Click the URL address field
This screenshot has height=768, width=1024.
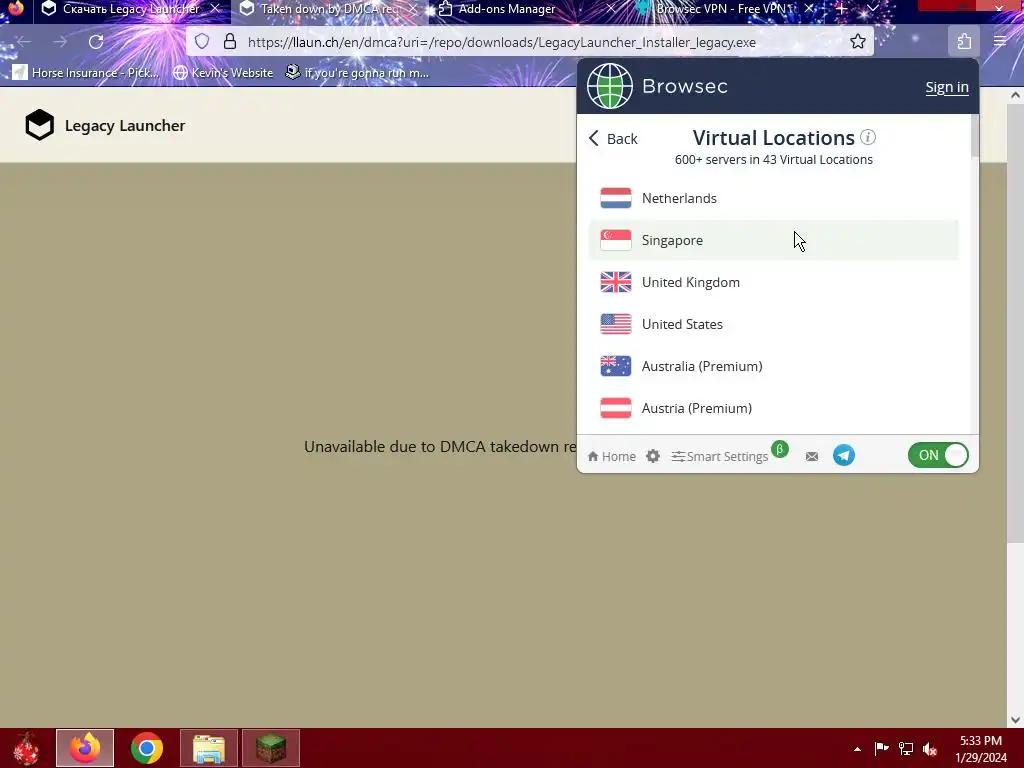point(502,42)
